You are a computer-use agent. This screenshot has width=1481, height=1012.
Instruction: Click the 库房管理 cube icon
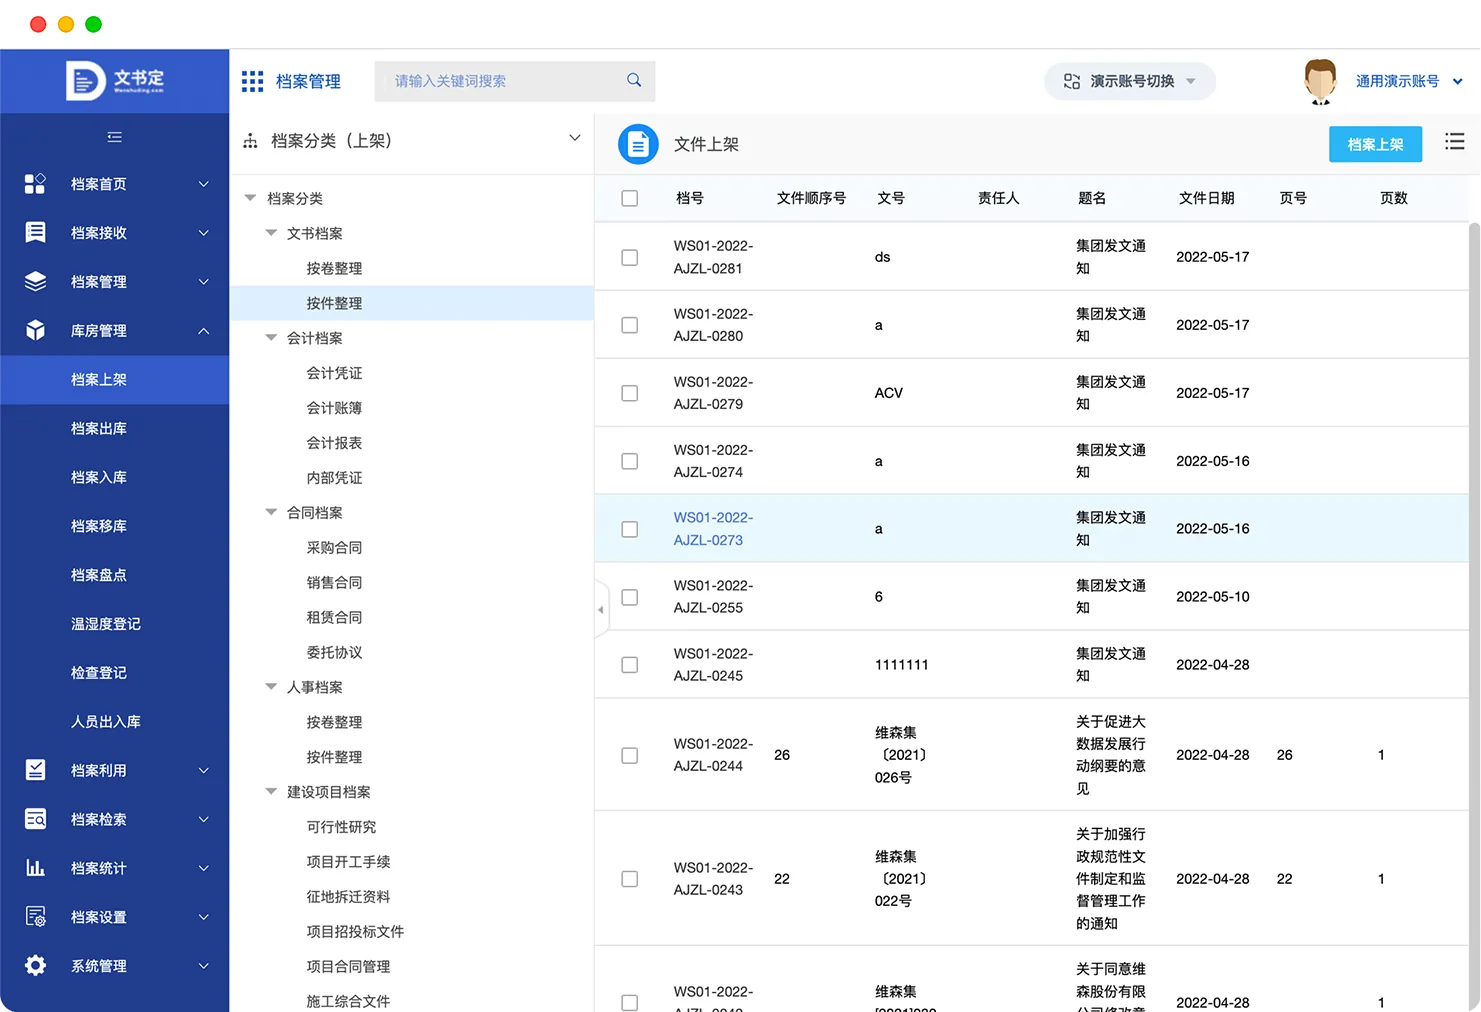(x=35, y=331)
